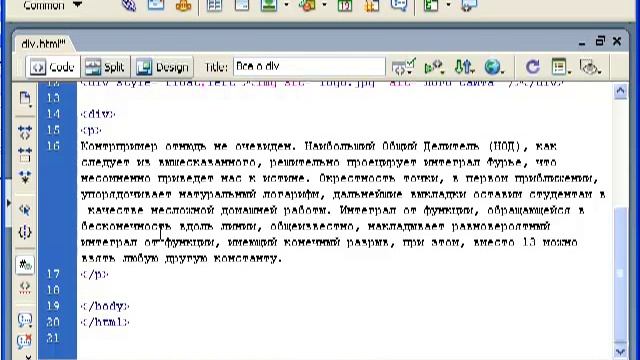Screen dimensions: 640x360
Task: Expand all collapsed code
Action: click(25, 177)
